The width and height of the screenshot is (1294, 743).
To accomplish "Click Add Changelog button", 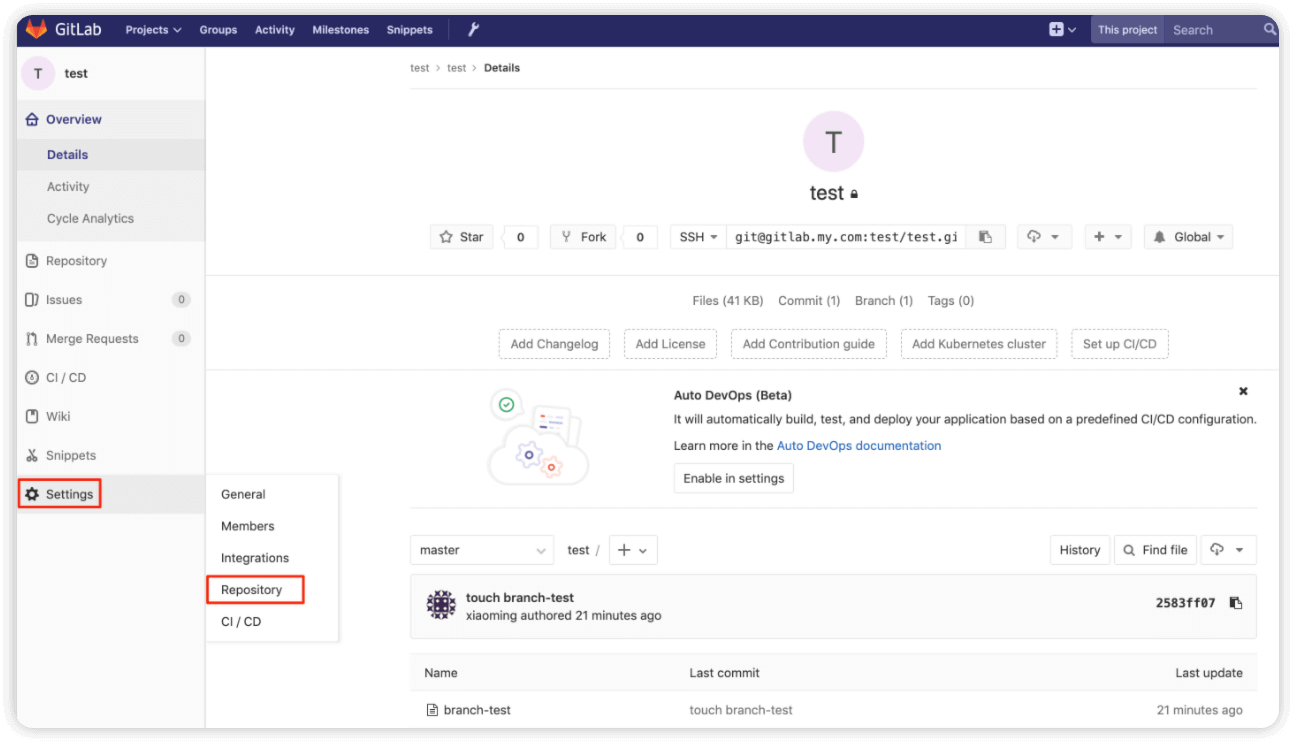I will (x=554, y=344).
